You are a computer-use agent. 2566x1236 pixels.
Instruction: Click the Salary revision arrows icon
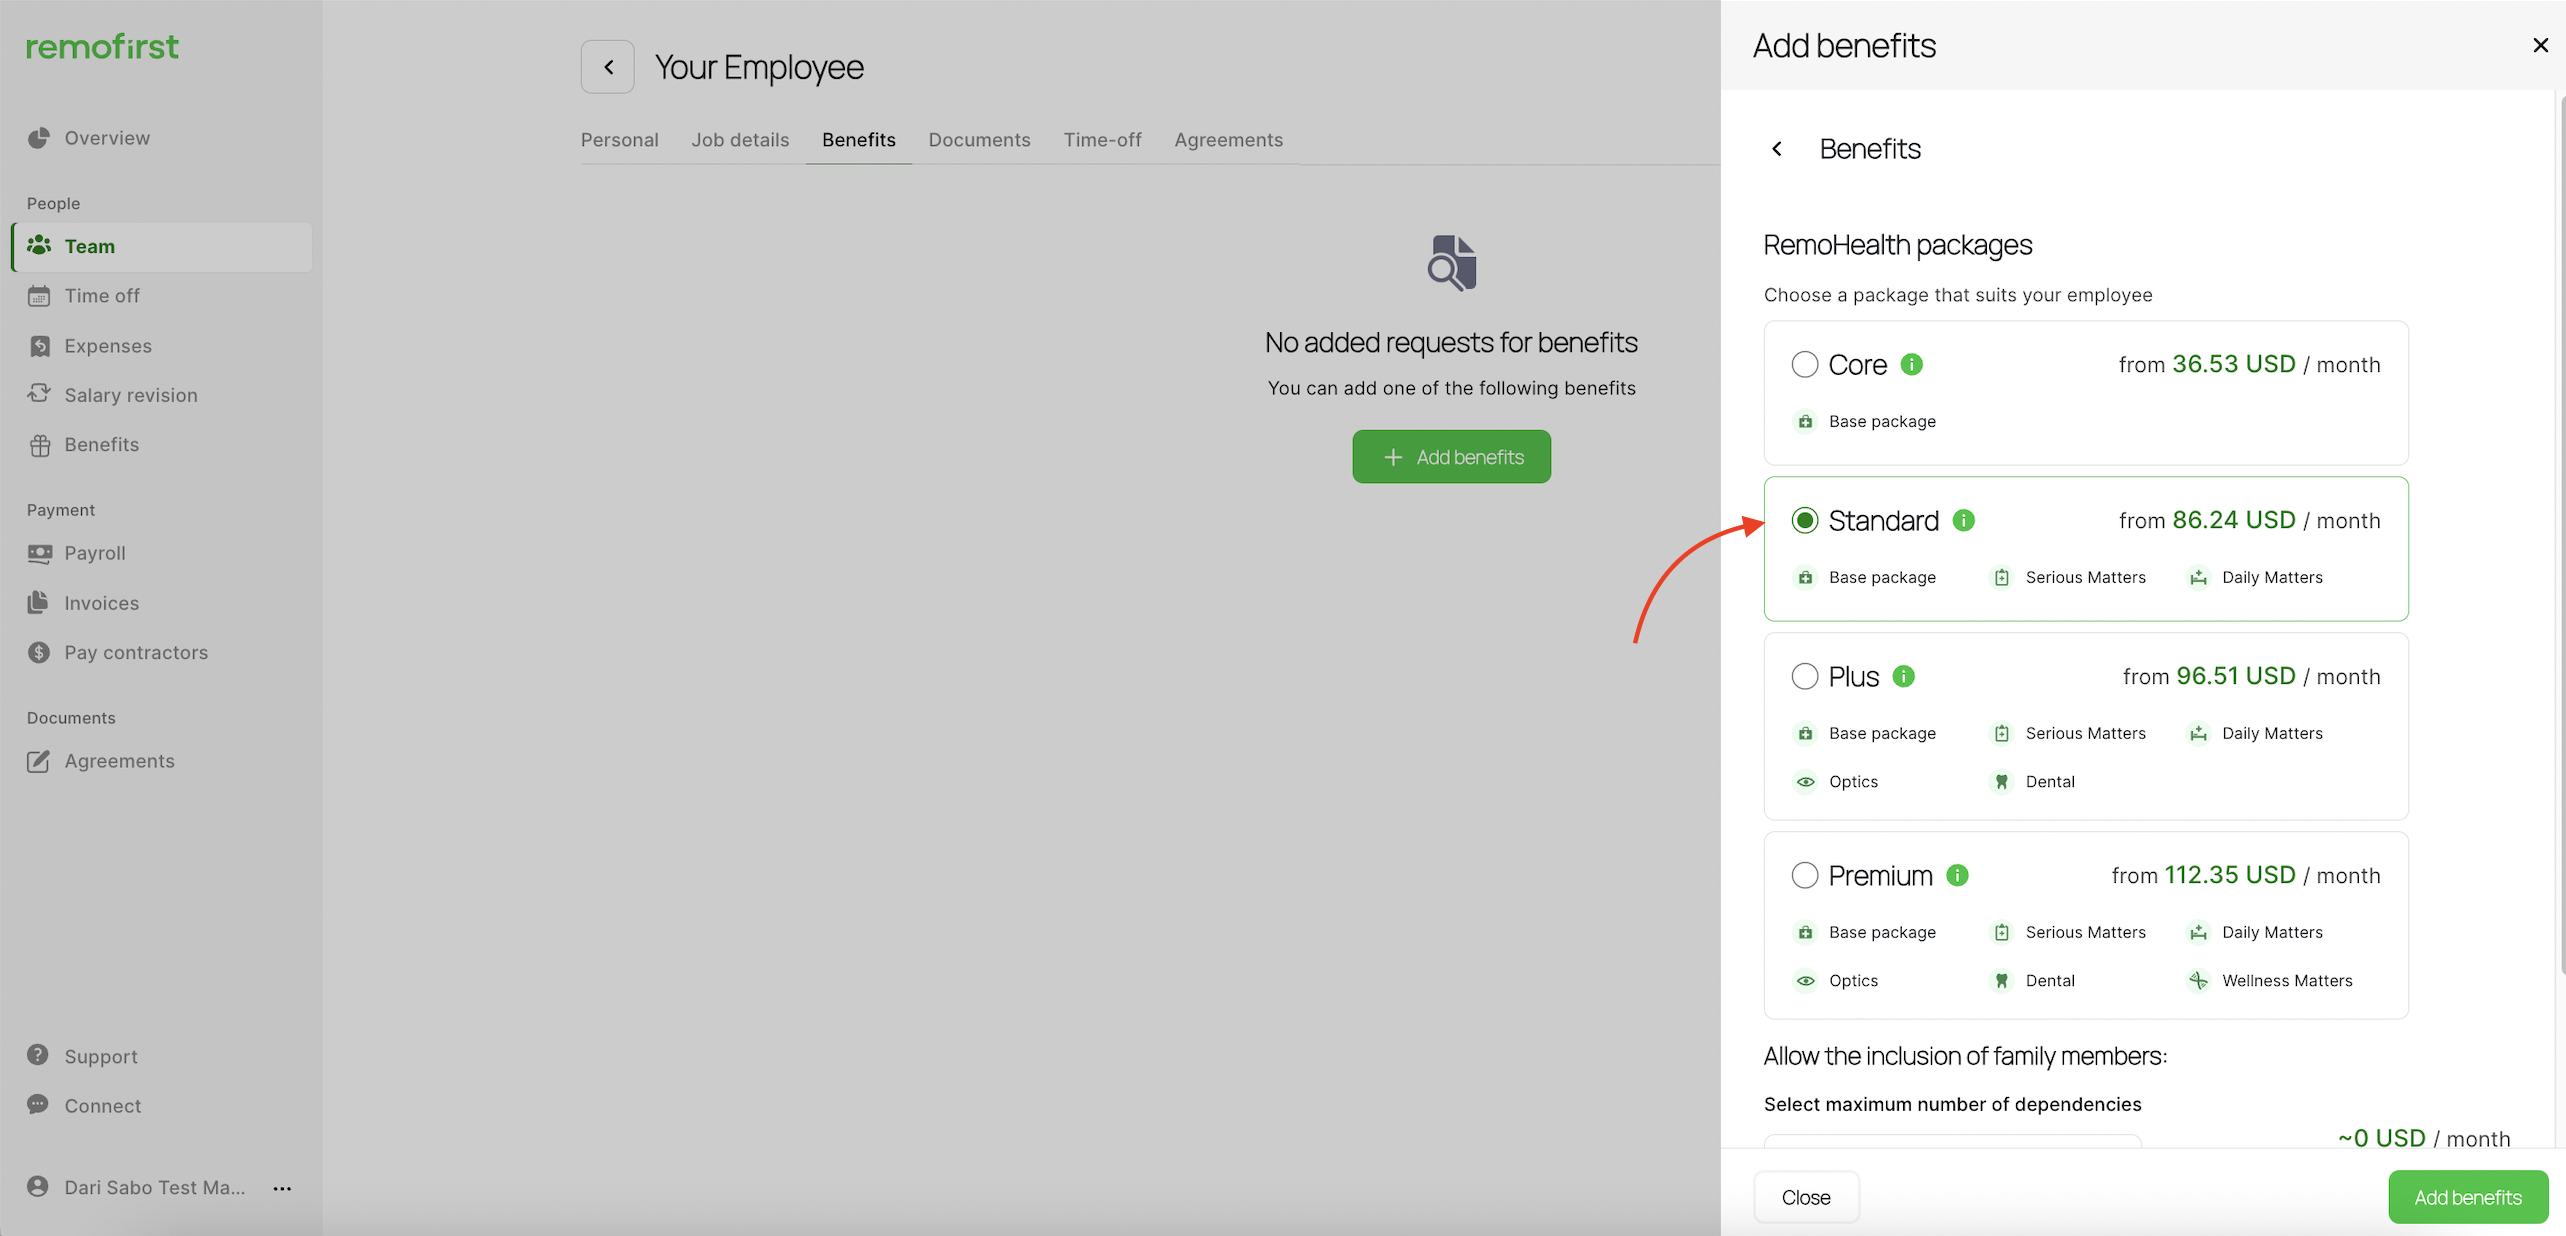pyautogui.click(x=39, y=394)
